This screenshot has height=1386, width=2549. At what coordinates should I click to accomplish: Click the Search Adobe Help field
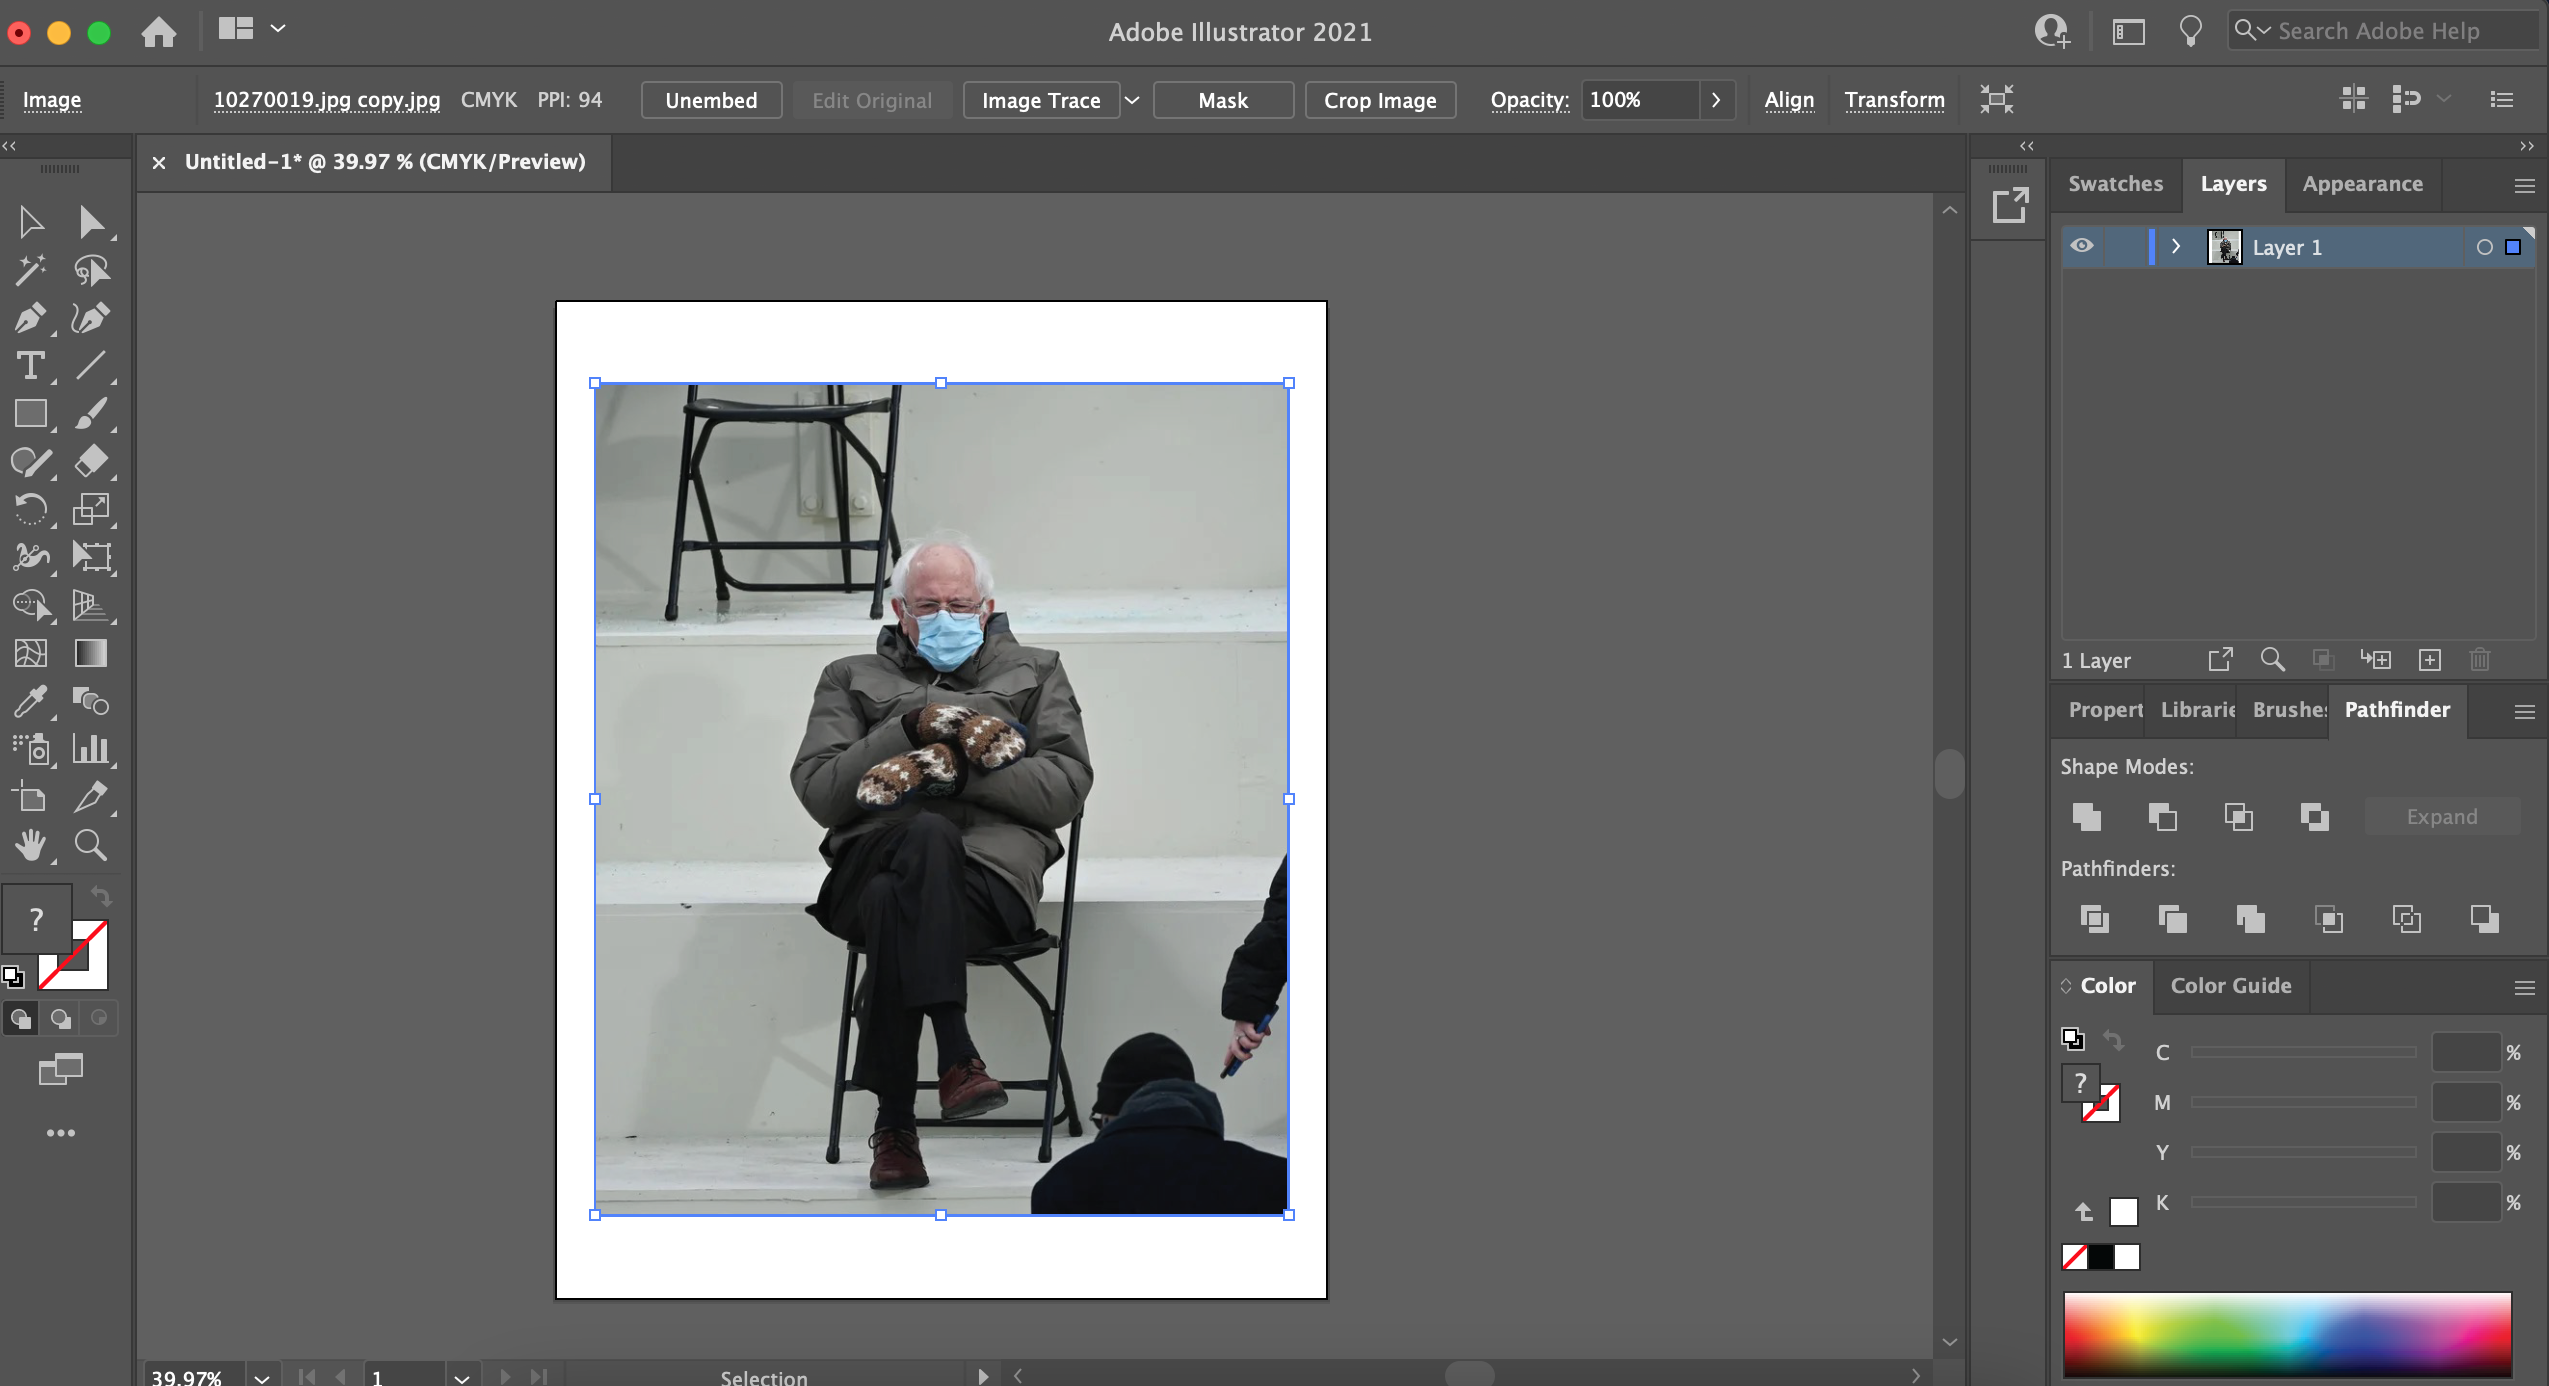tap(2384, 31)
